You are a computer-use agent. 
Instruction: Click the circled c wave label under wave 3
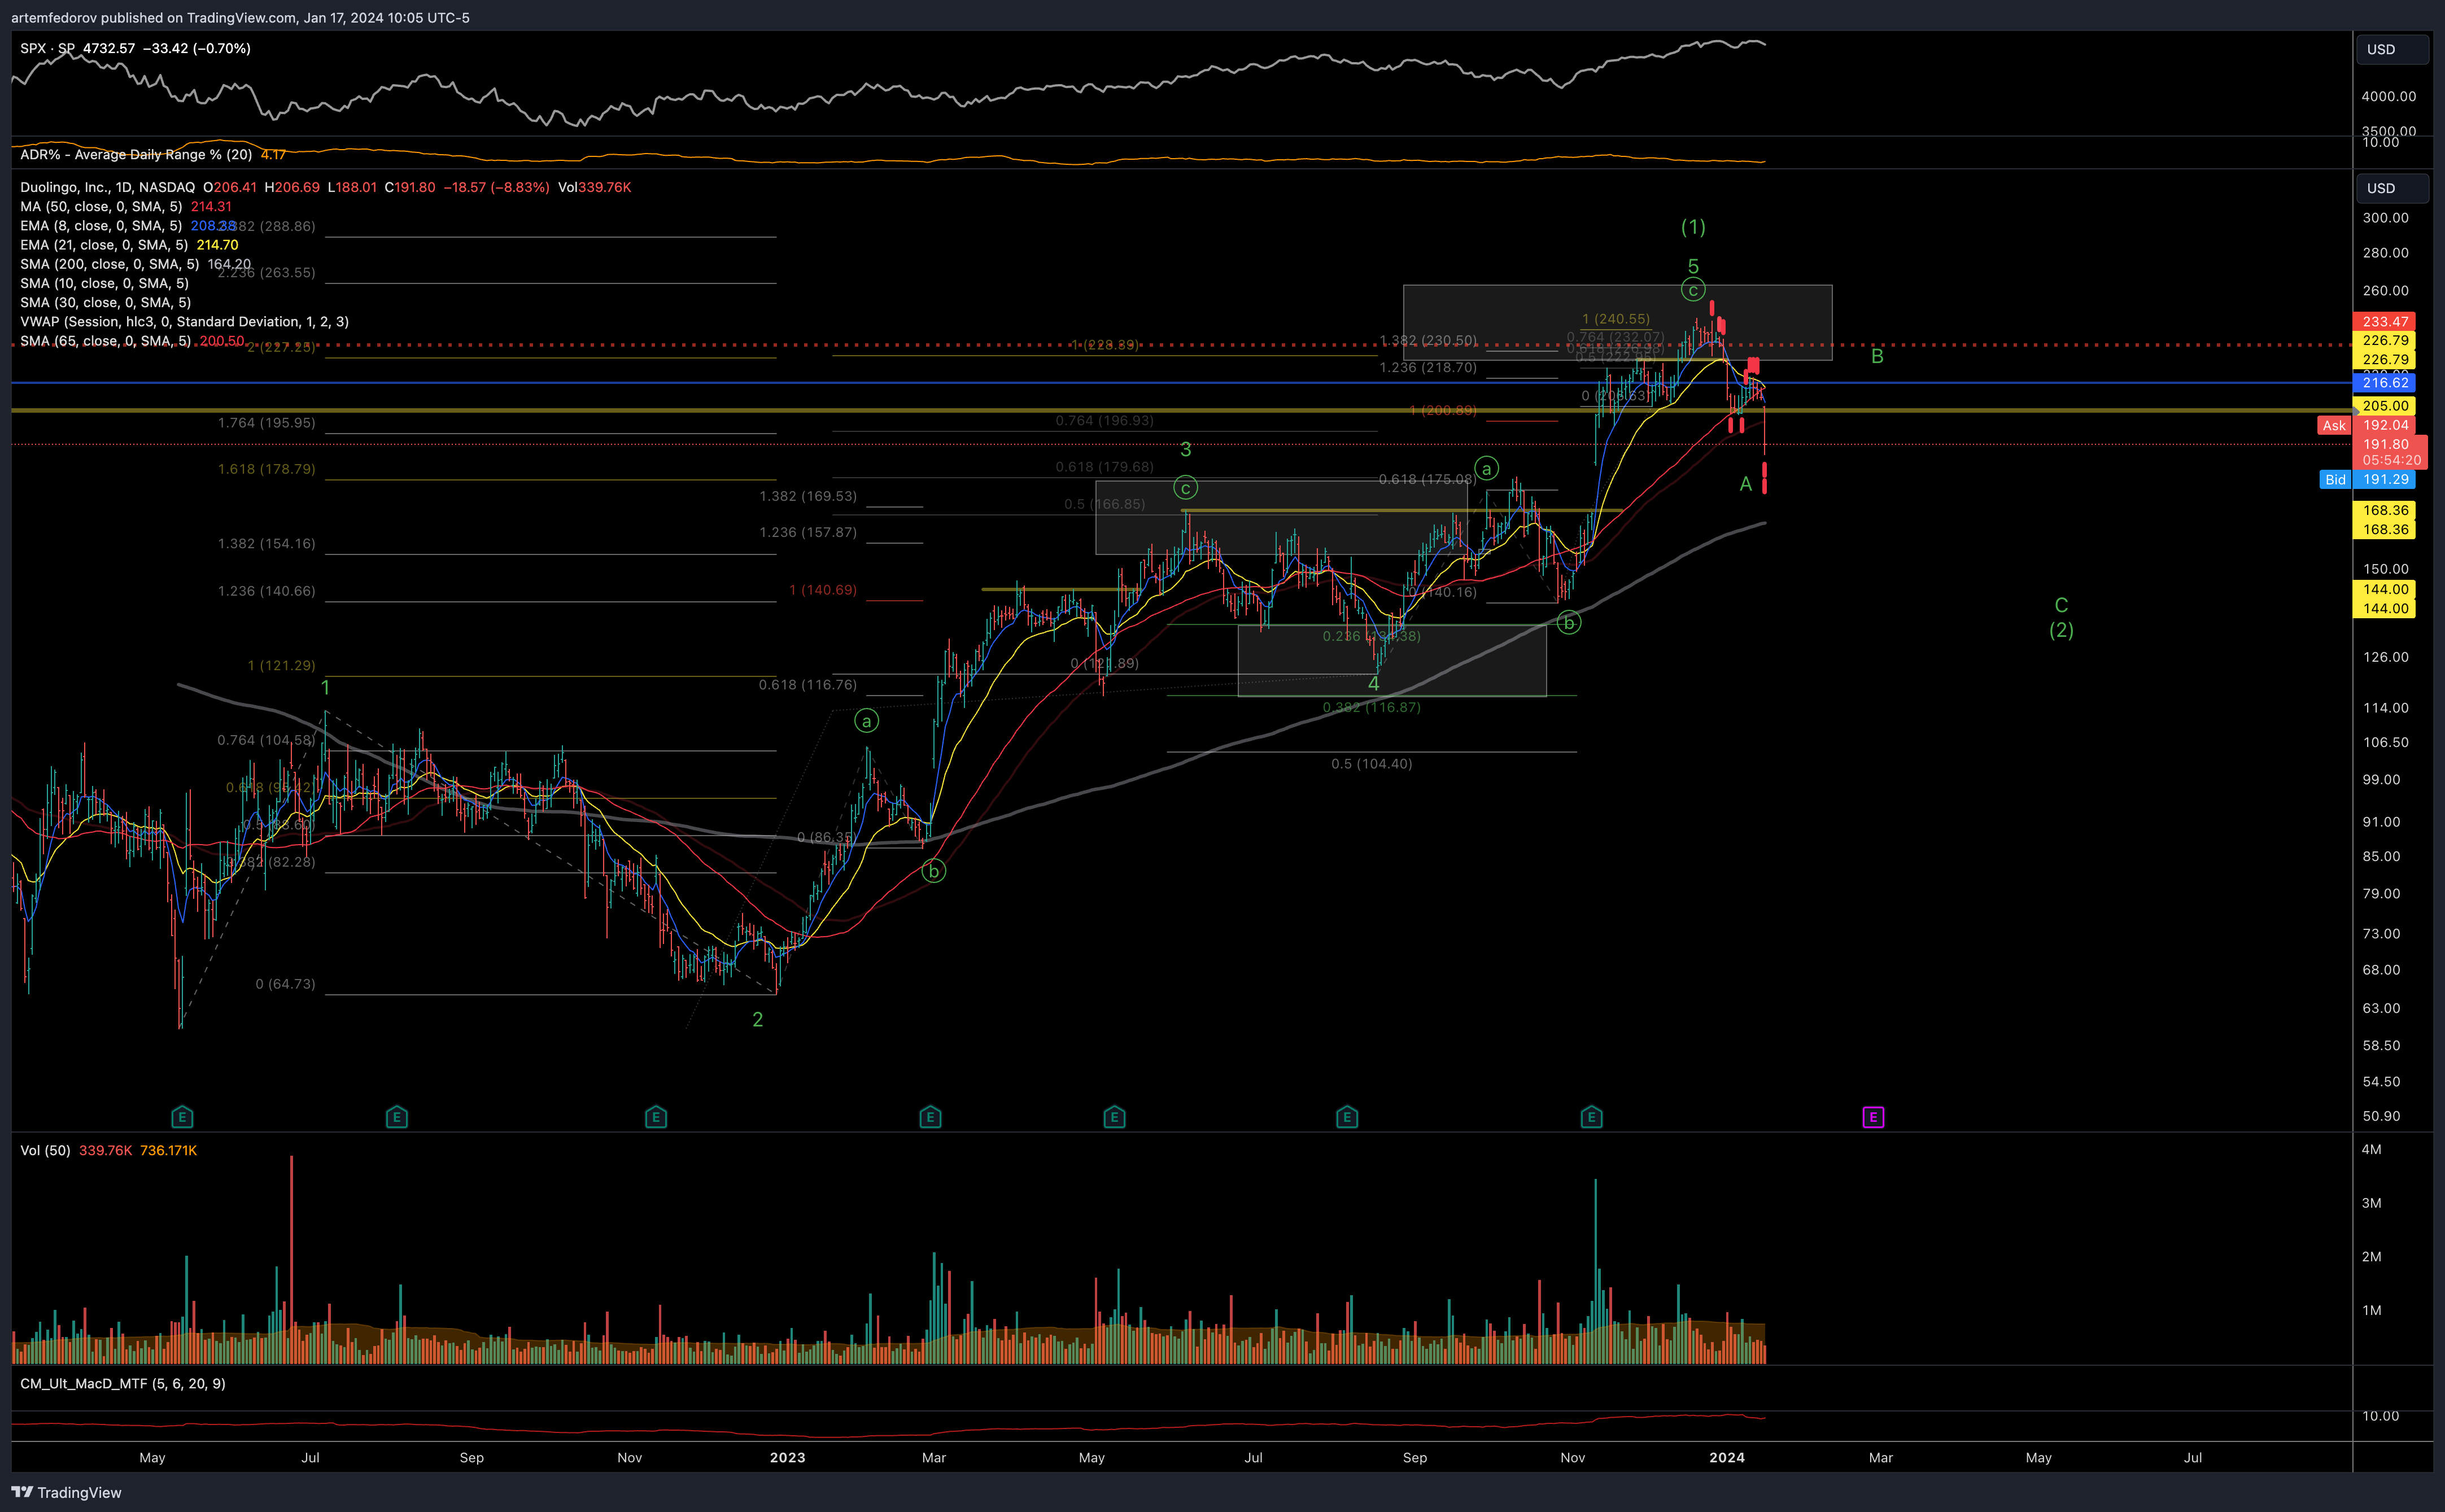pyautogui.click(x=1185, y=488)
